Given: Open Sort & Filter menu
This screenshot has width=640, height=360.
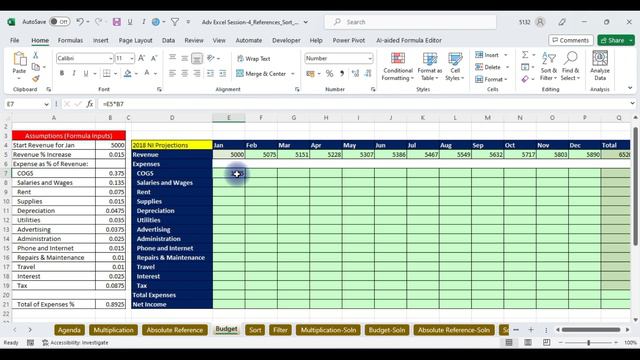Looking at the screenshot, I should point(549,66).
